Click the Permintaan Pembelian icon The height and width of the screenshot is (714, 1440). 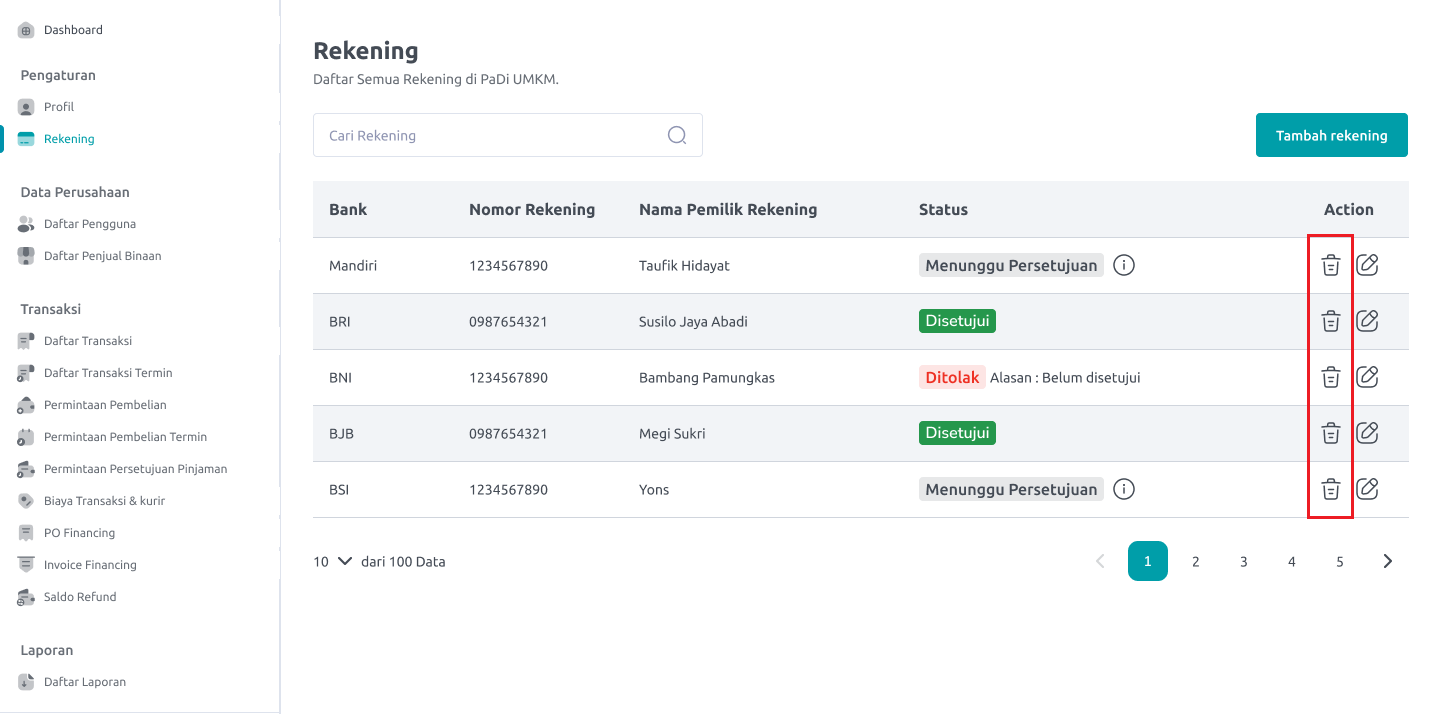[26, 405]
